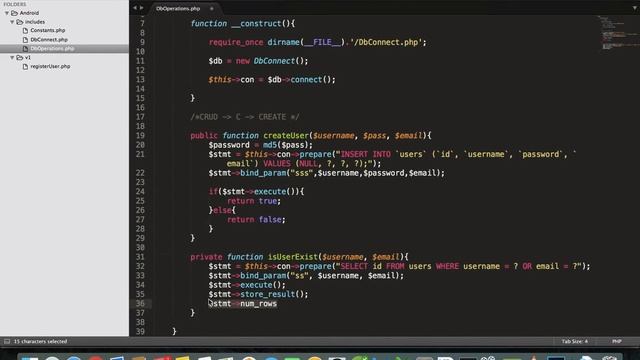Click the includes folder icon

pos(20,22)
